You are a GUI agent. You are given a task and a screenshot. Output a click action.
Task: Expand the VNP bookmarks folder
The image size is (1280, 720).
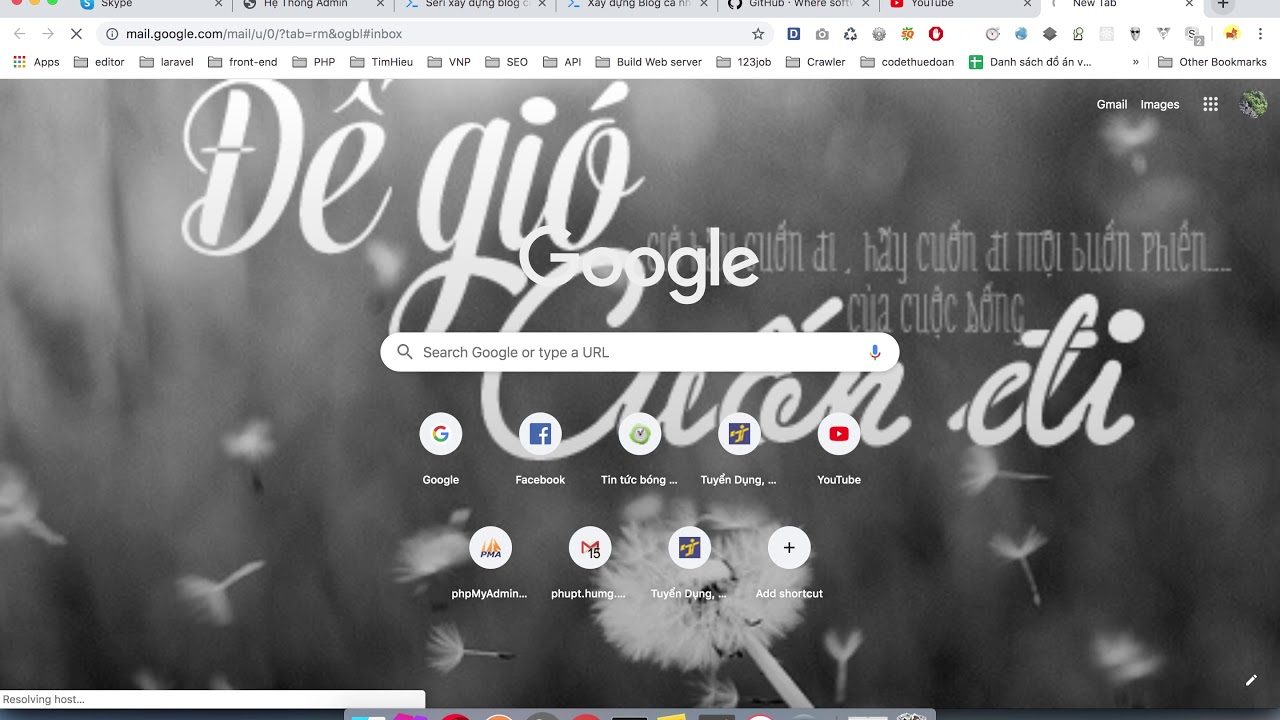coord(449,62)
